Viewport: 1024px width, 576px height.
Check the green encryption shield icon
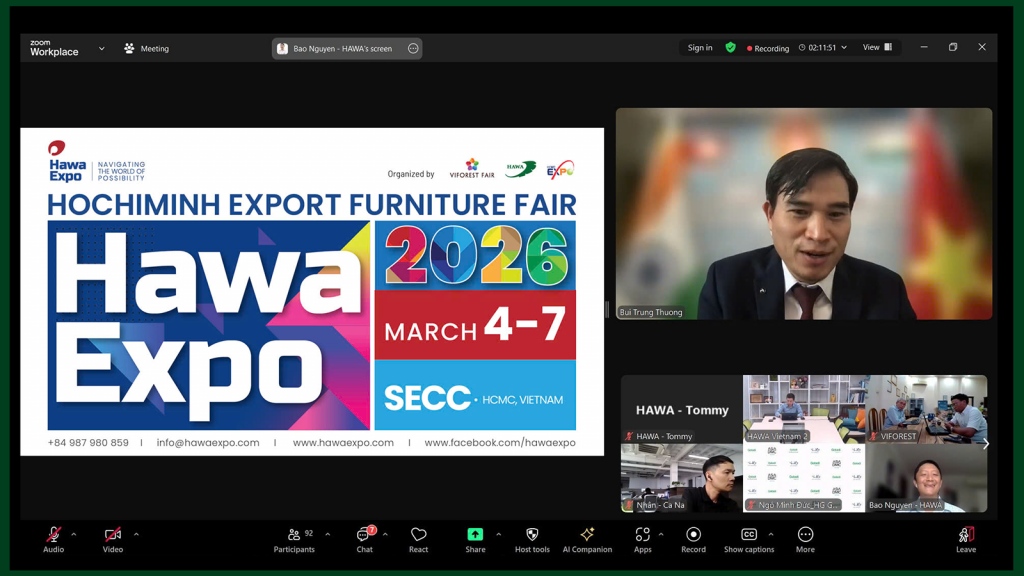[731, 47]
